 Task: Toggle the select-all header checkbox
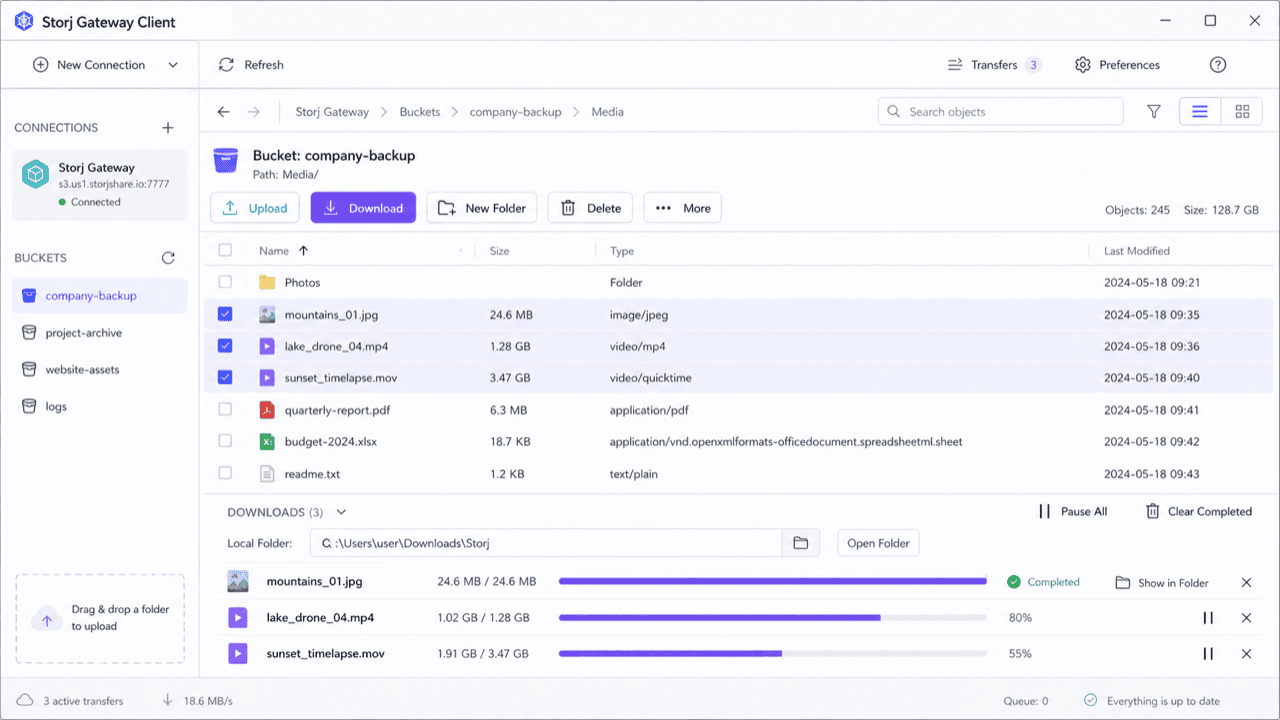click(225, 251)
